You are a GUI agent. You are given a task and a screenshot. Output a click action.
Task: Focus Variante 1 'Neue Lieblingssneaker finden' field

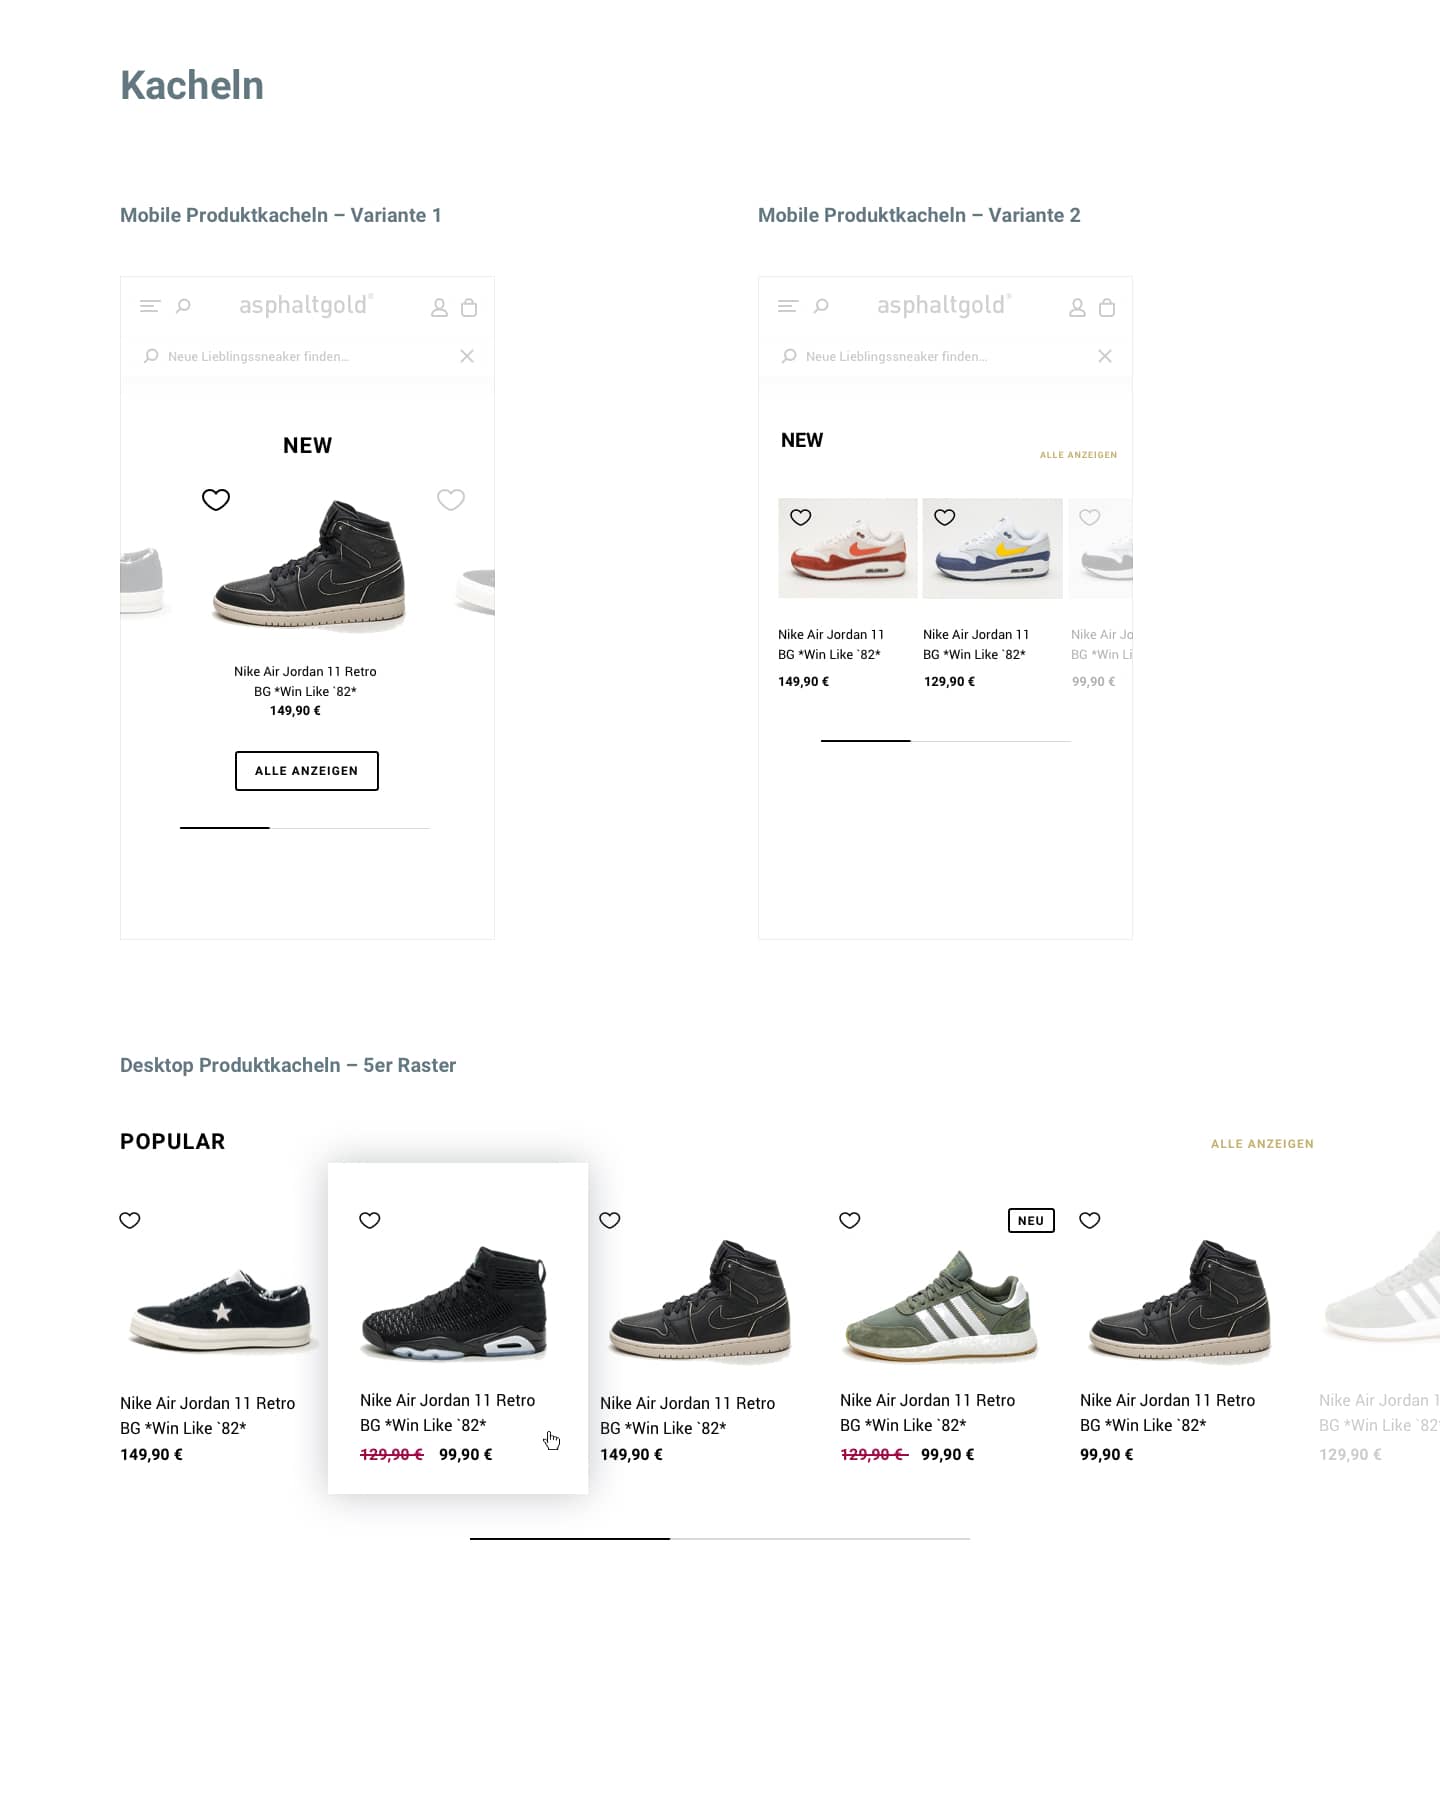tap(307, 356)
